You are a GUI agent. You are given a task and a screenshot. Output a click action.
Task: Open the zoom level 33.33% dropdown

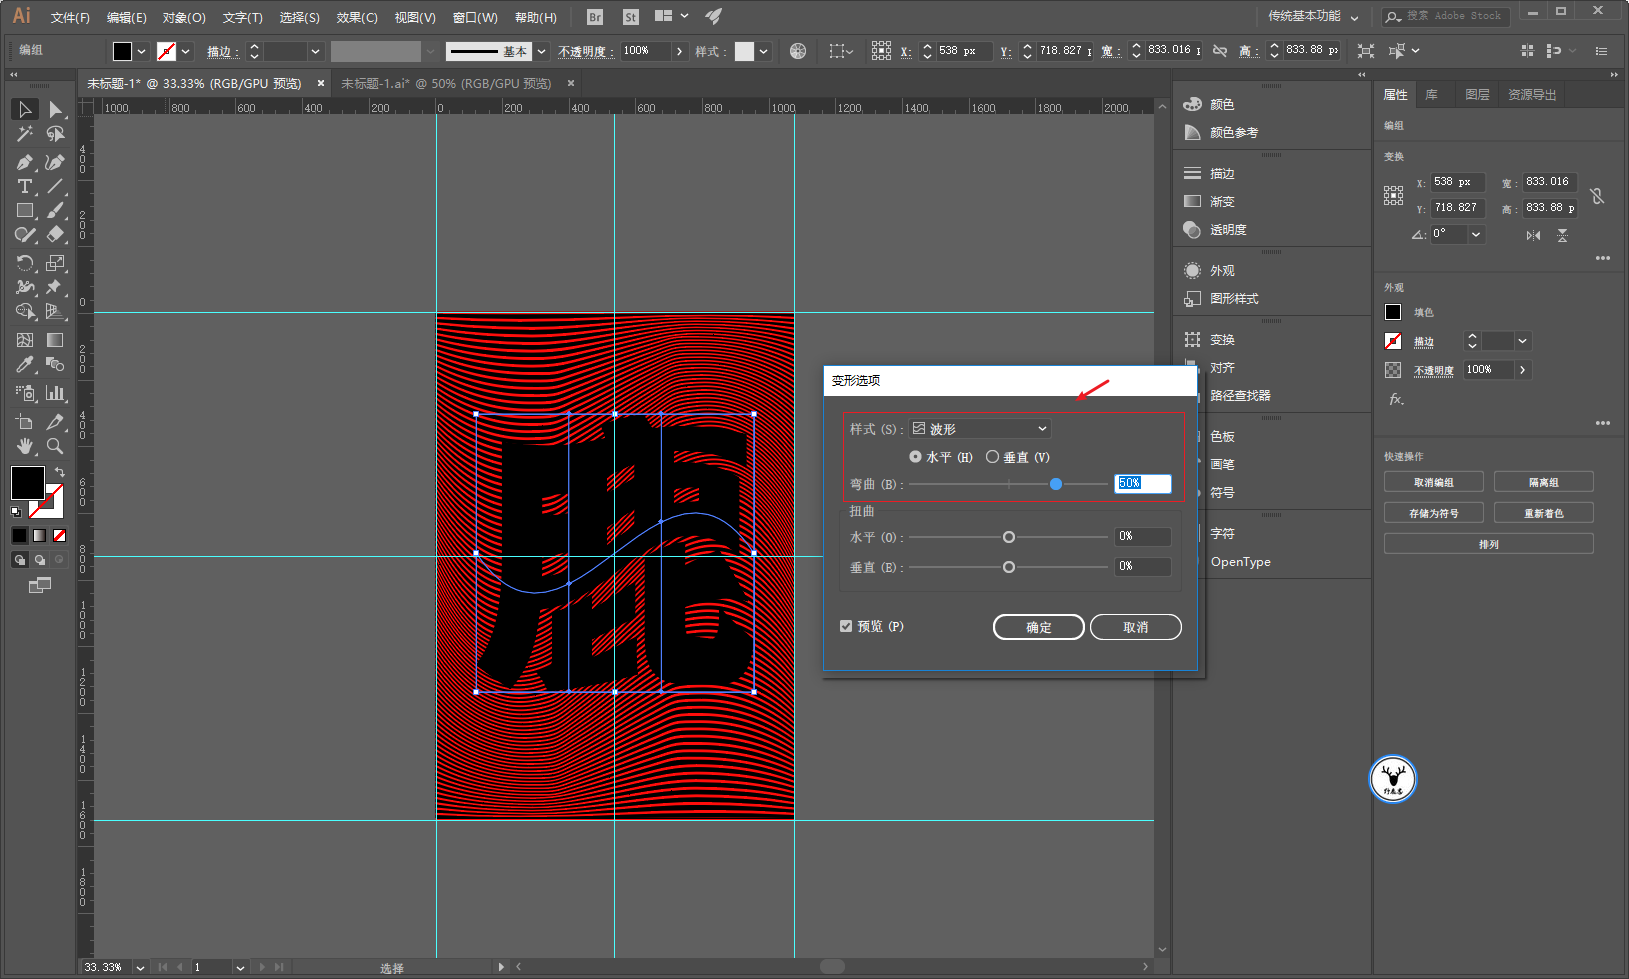140,967
